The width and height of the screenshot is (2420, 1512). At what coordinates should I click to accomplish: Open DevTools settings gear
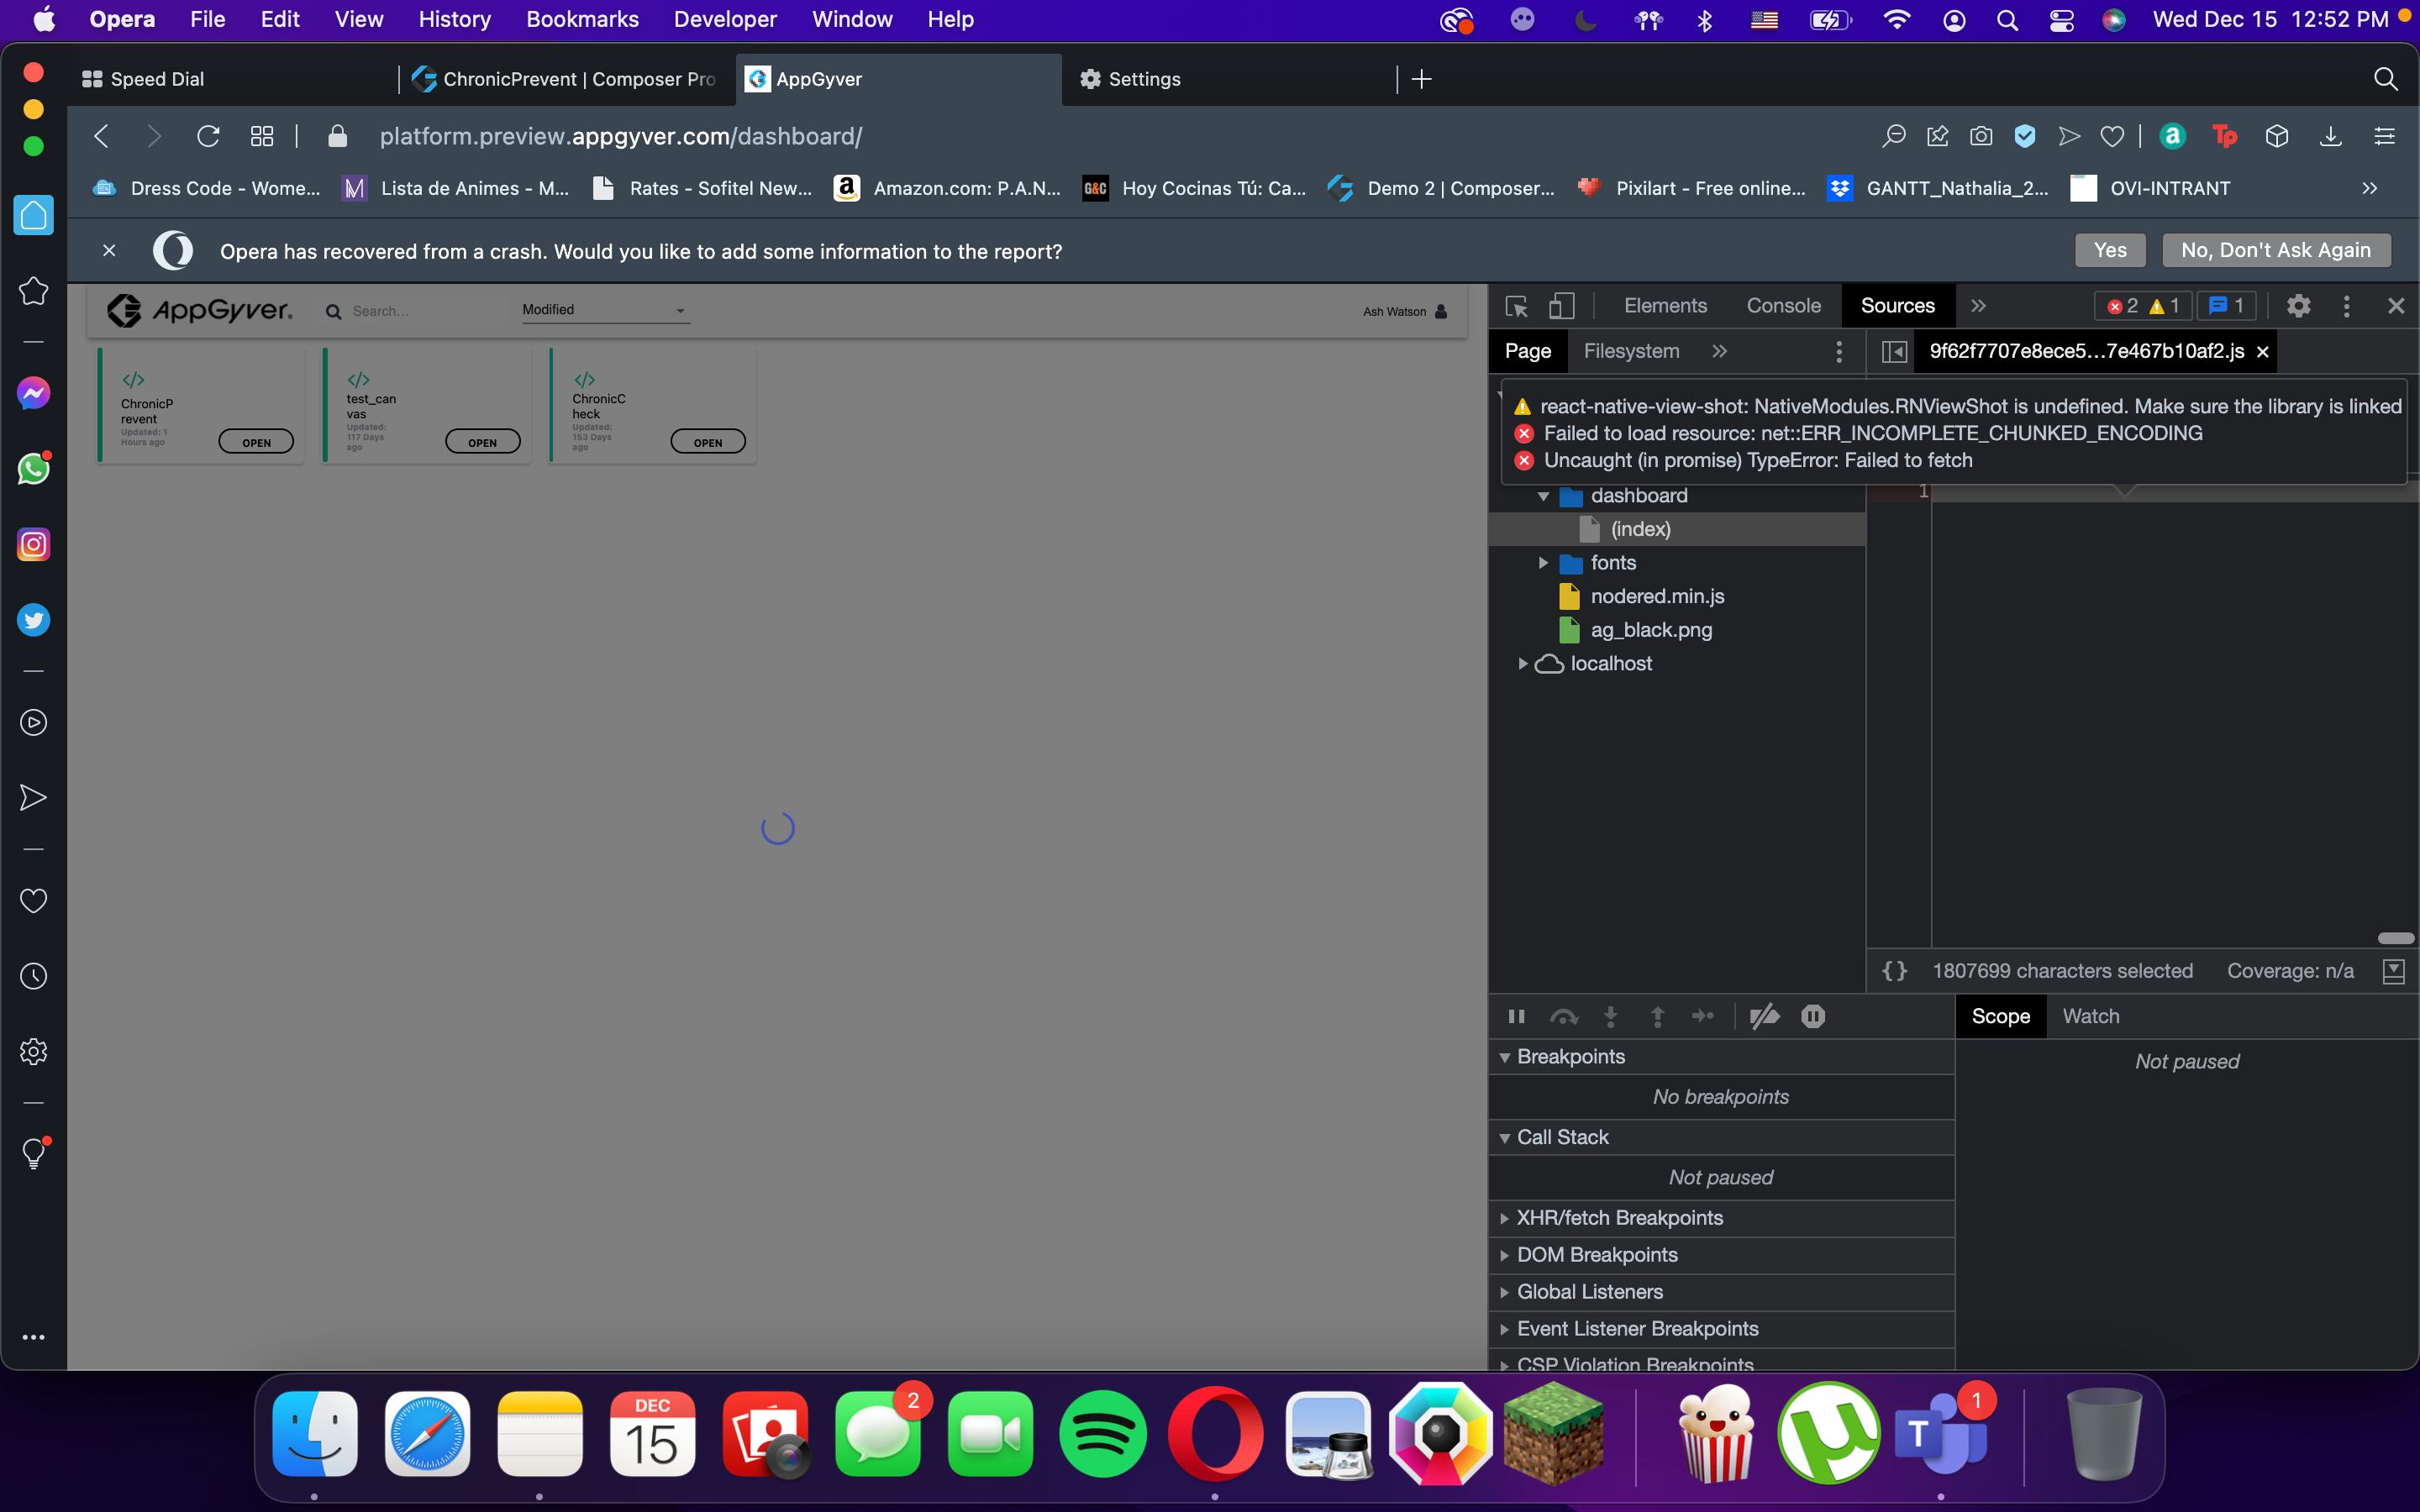(x=2298, y=306)
